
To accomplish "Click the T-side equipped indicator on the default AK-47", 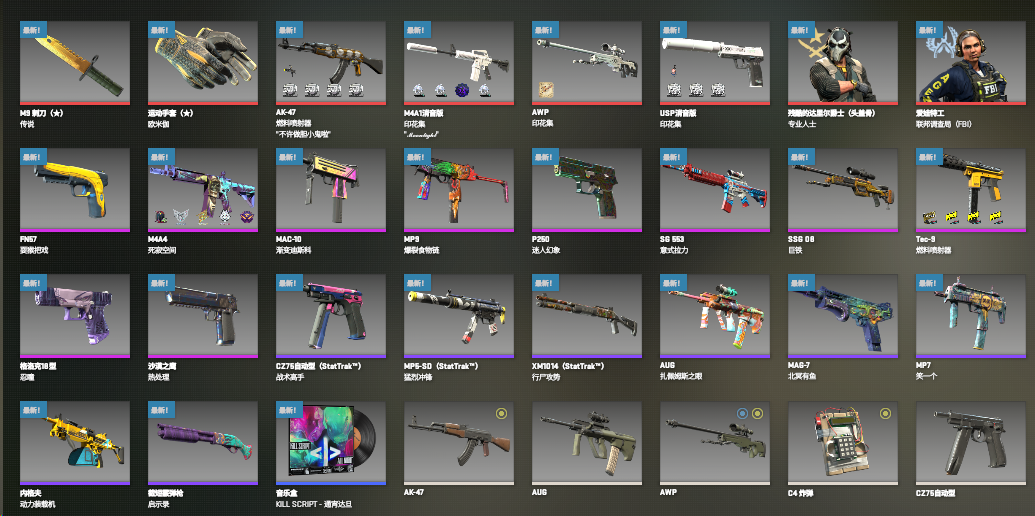I will click(501, 414).
